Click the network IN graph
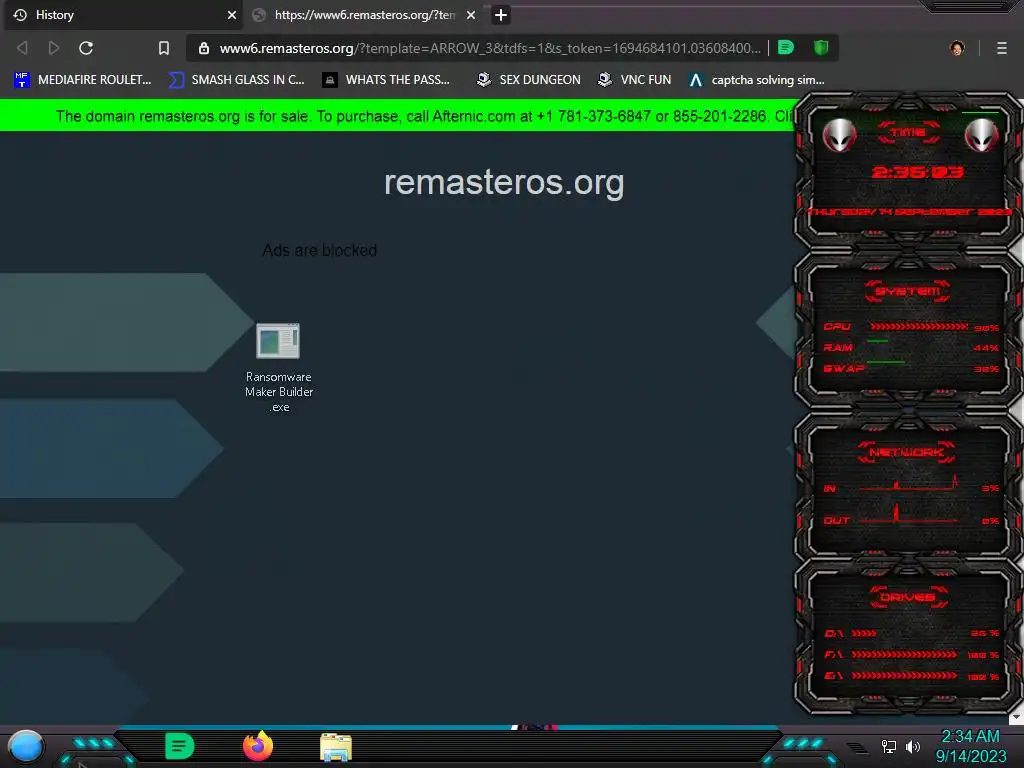 pos(910,483)
